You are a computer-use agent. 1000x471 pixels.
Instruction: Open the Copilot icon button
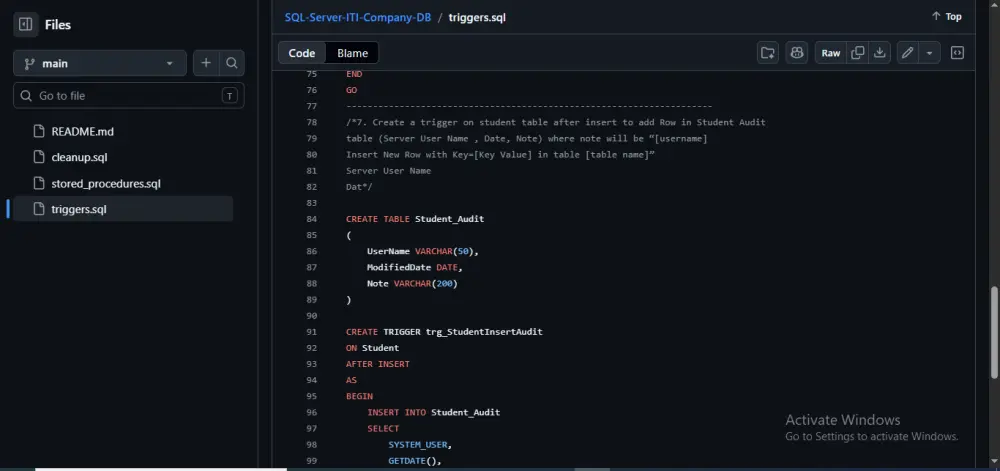coord(797,53)
